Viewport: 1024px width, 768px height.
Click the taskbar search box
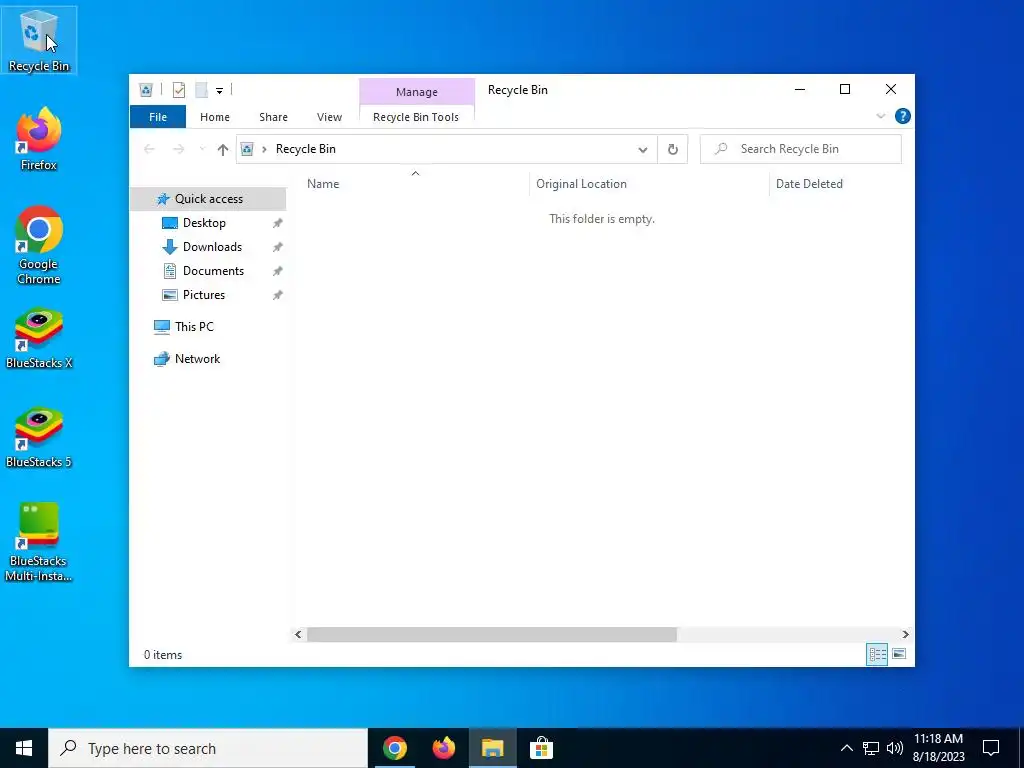point(208,748)
